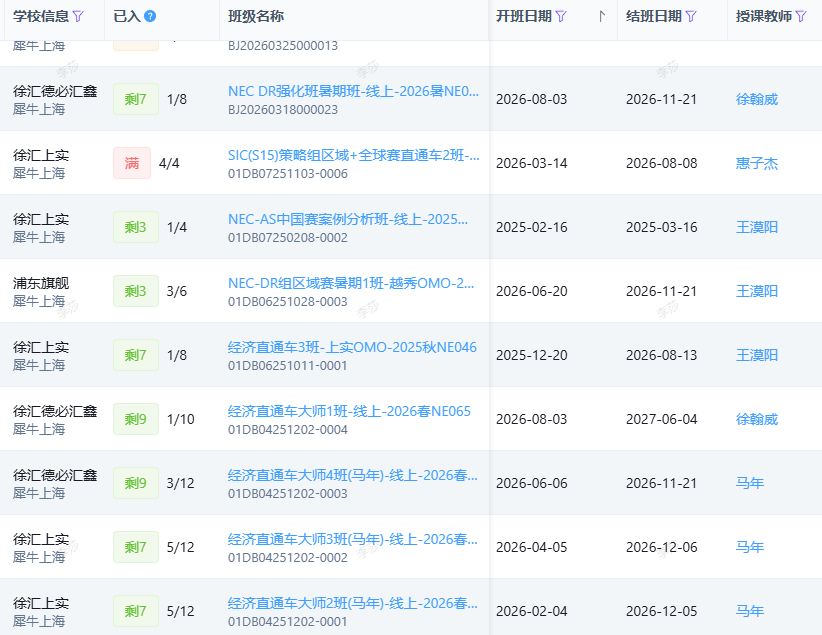Screen dimensions: 822x635
Task: Open class NEC DR强化班暑期班-线上 link
Action: tap(353, 91)
